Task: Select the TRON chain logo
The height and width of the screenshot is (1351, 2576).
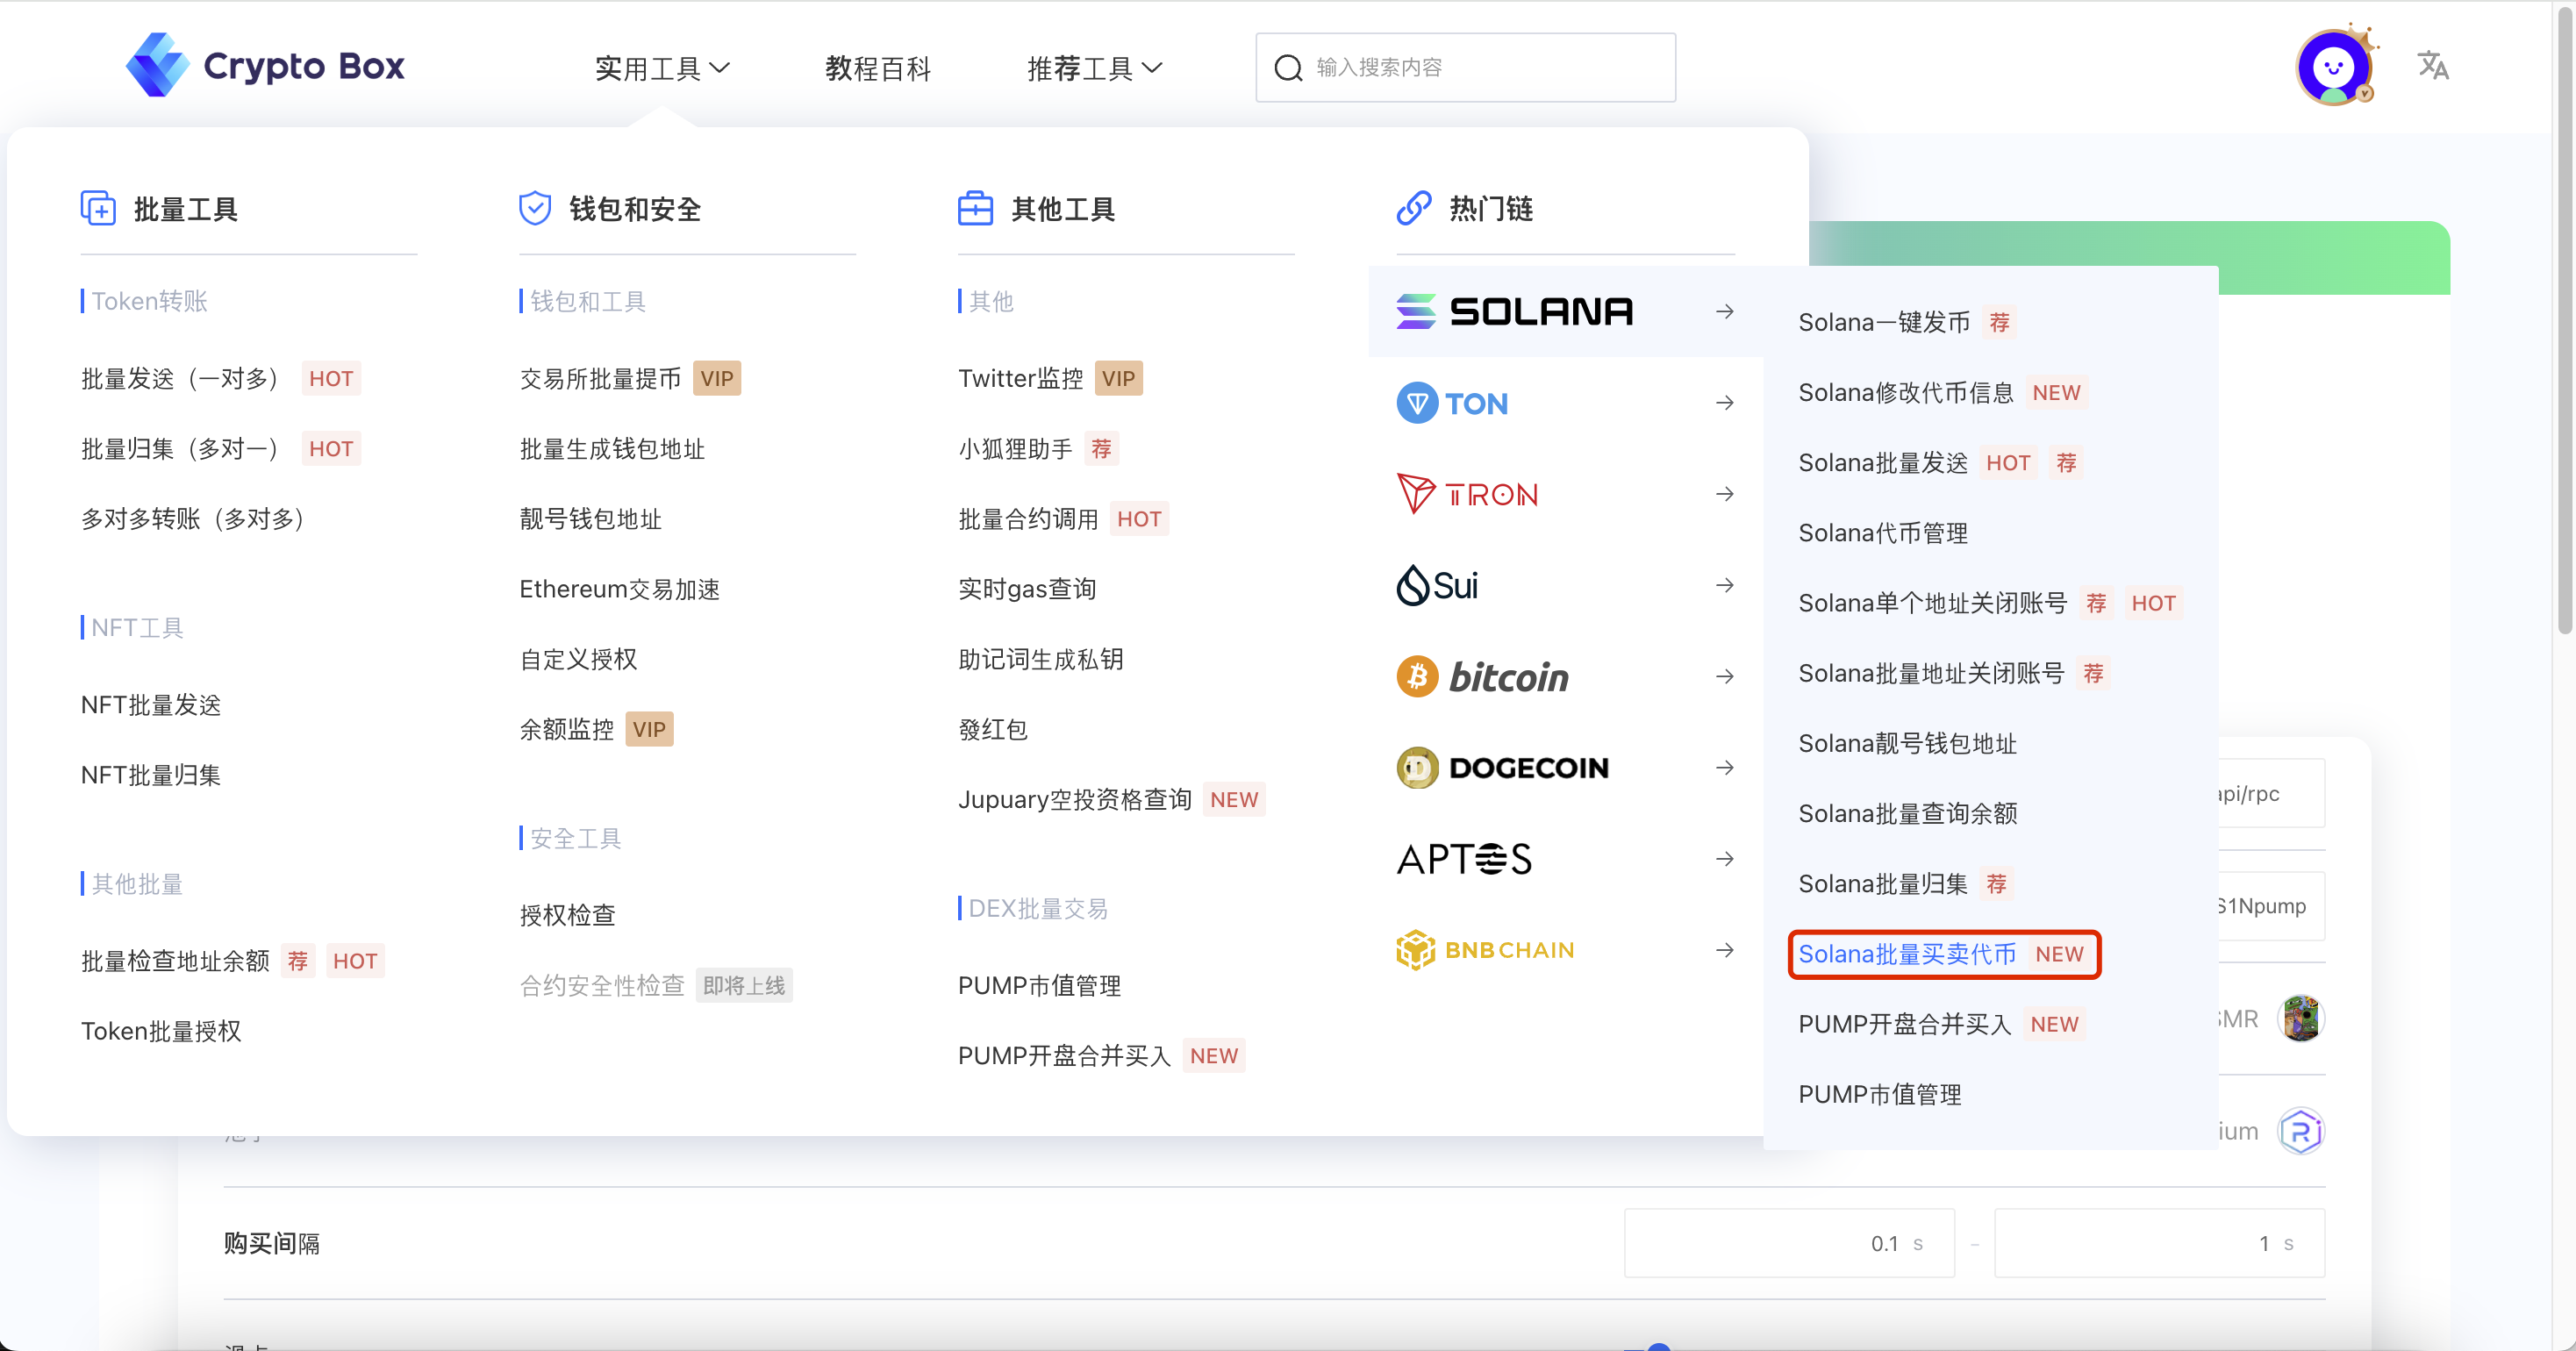Action: click(x=1467, y=494)
